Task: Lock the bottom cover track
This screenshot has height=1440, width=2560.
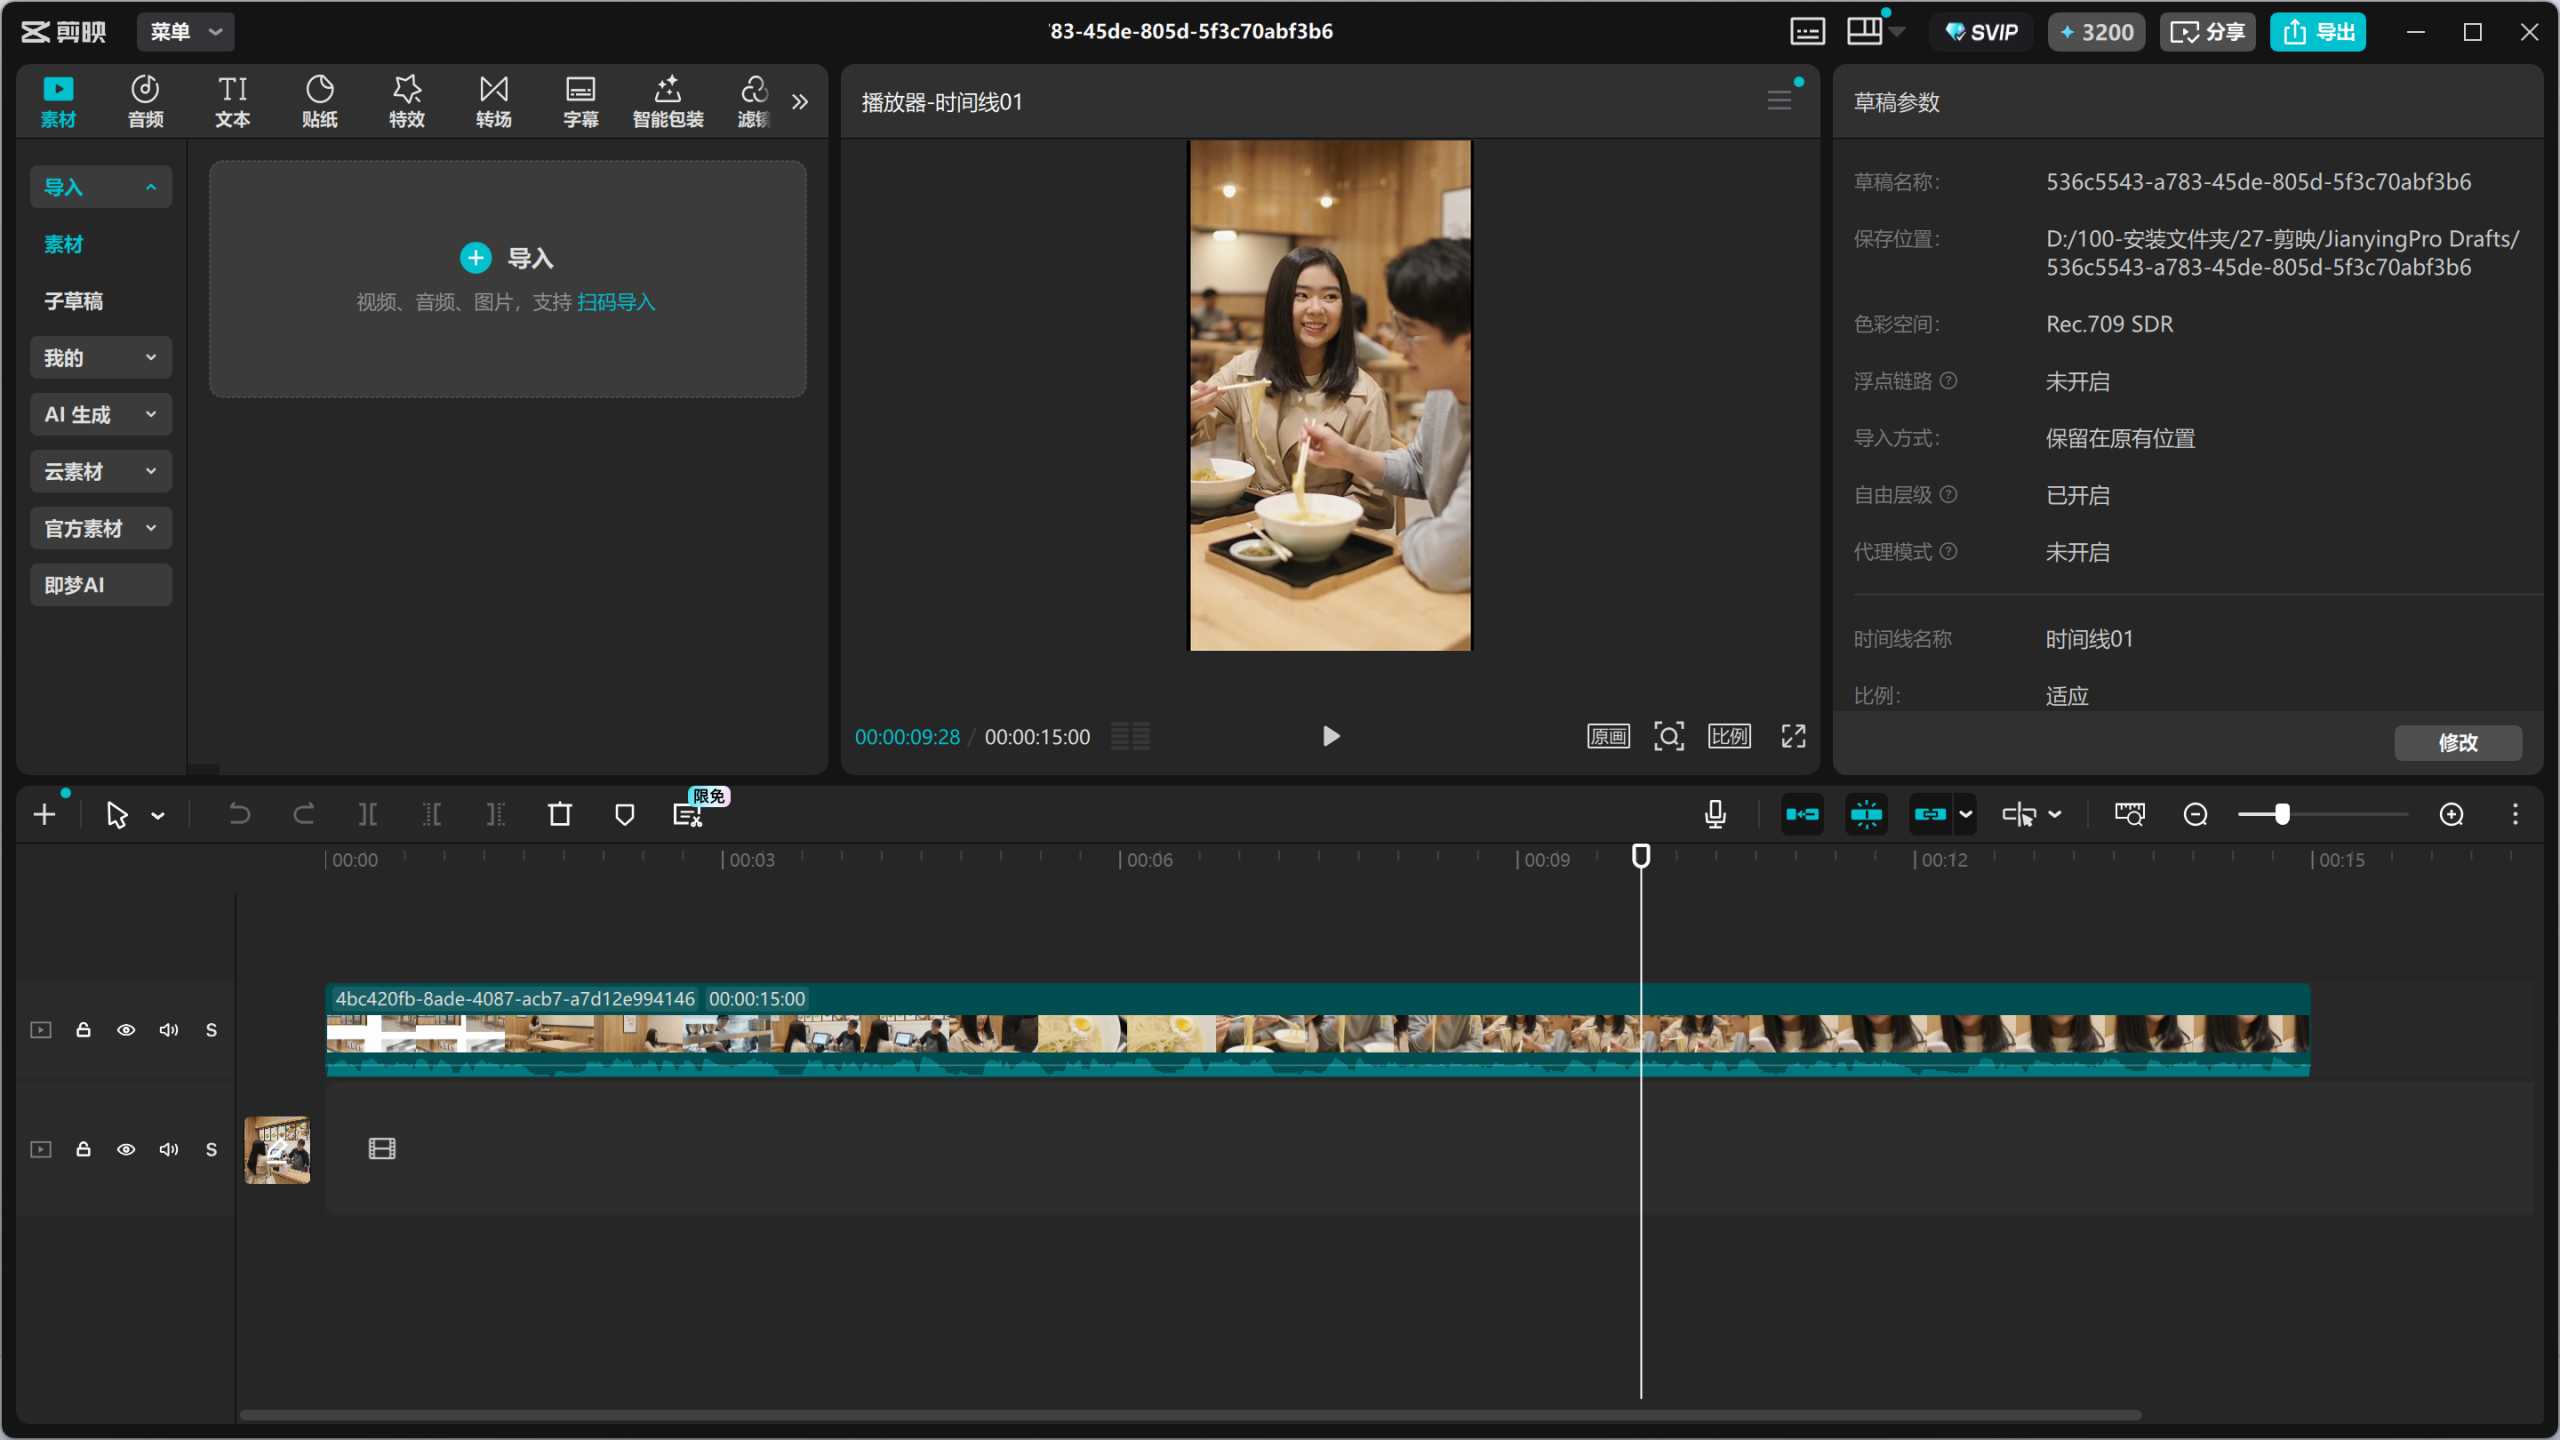Action: click(x=84, y=1150)
